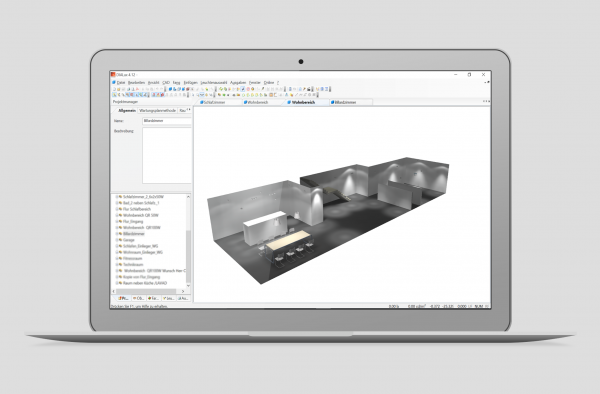The height and width of the screenshot is (394, 600).
Task: Select Billardzimmer in the project tree
Action: point(134,234)
